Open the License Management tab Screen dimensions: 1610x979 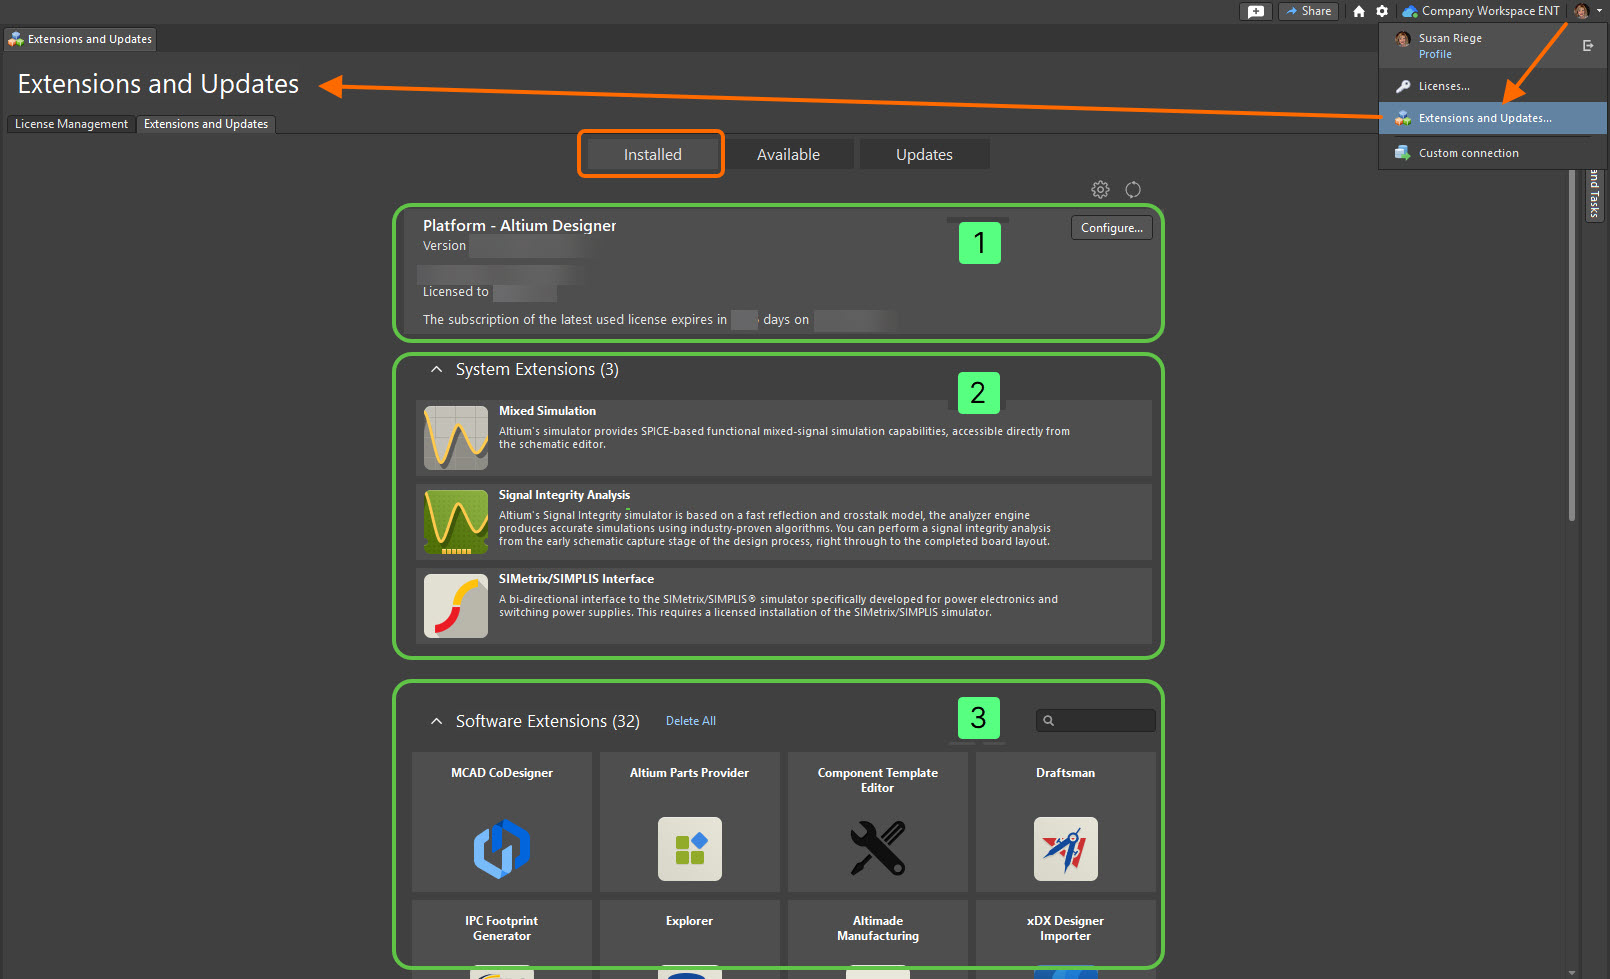click(71, 124)
